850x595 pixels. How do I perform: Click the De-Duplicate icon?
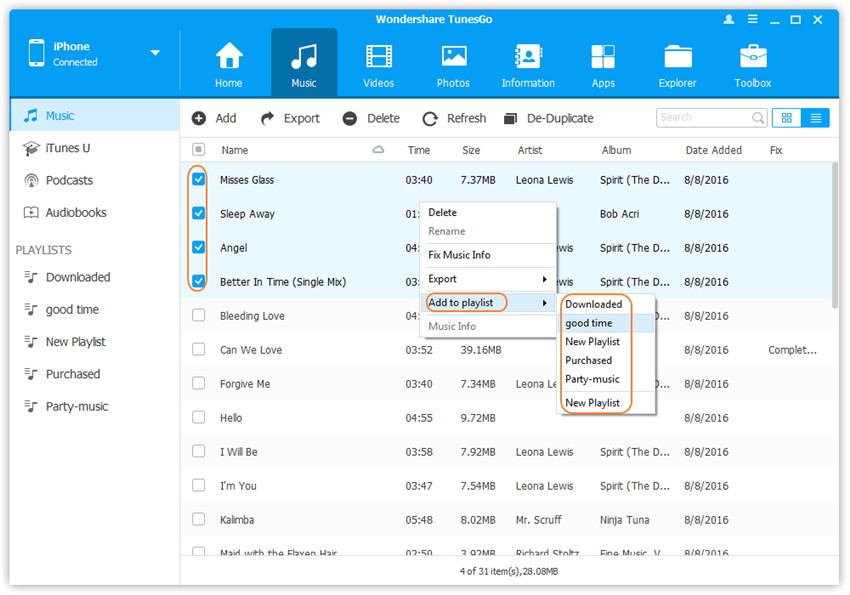pyautogui.click(x=510, y=118)
